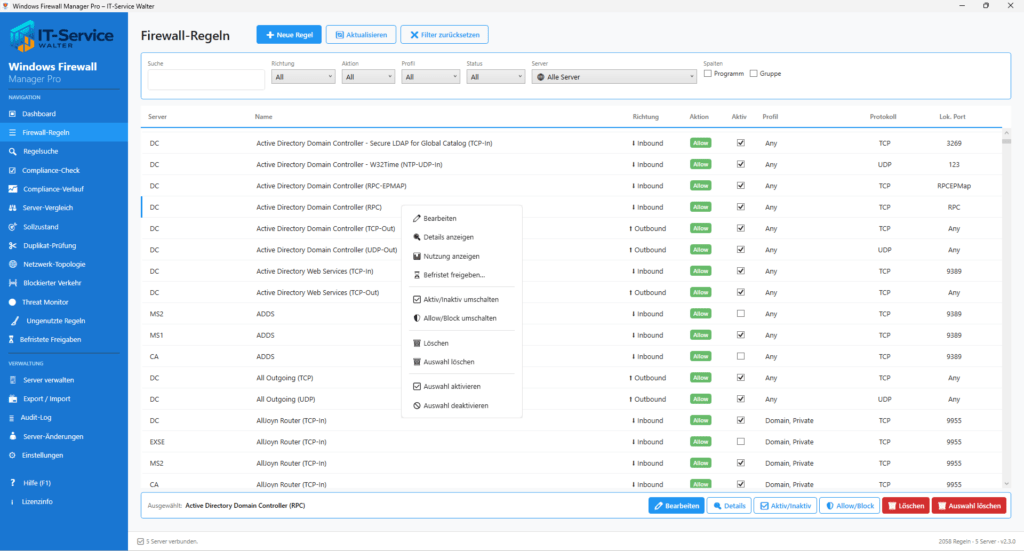Click scroll-up arrow of rule list
This screenshot has width=1024, height=551.
[x=1006, y=133]
